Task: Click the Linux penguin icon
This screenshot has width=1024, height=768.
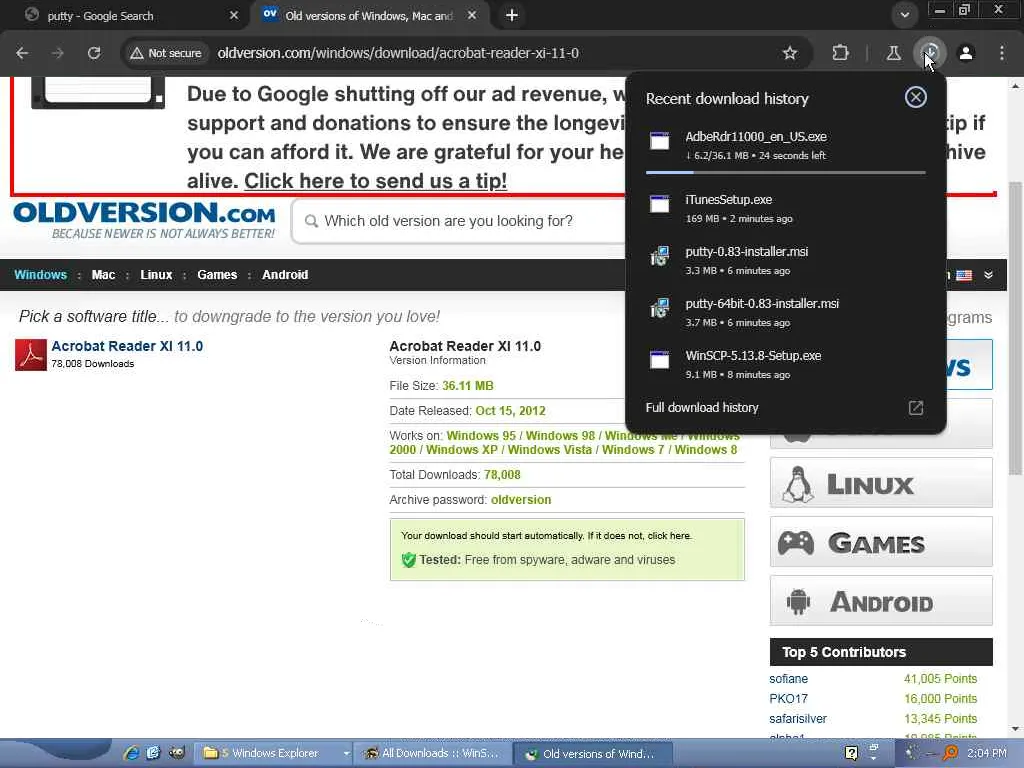Action: 798,484
